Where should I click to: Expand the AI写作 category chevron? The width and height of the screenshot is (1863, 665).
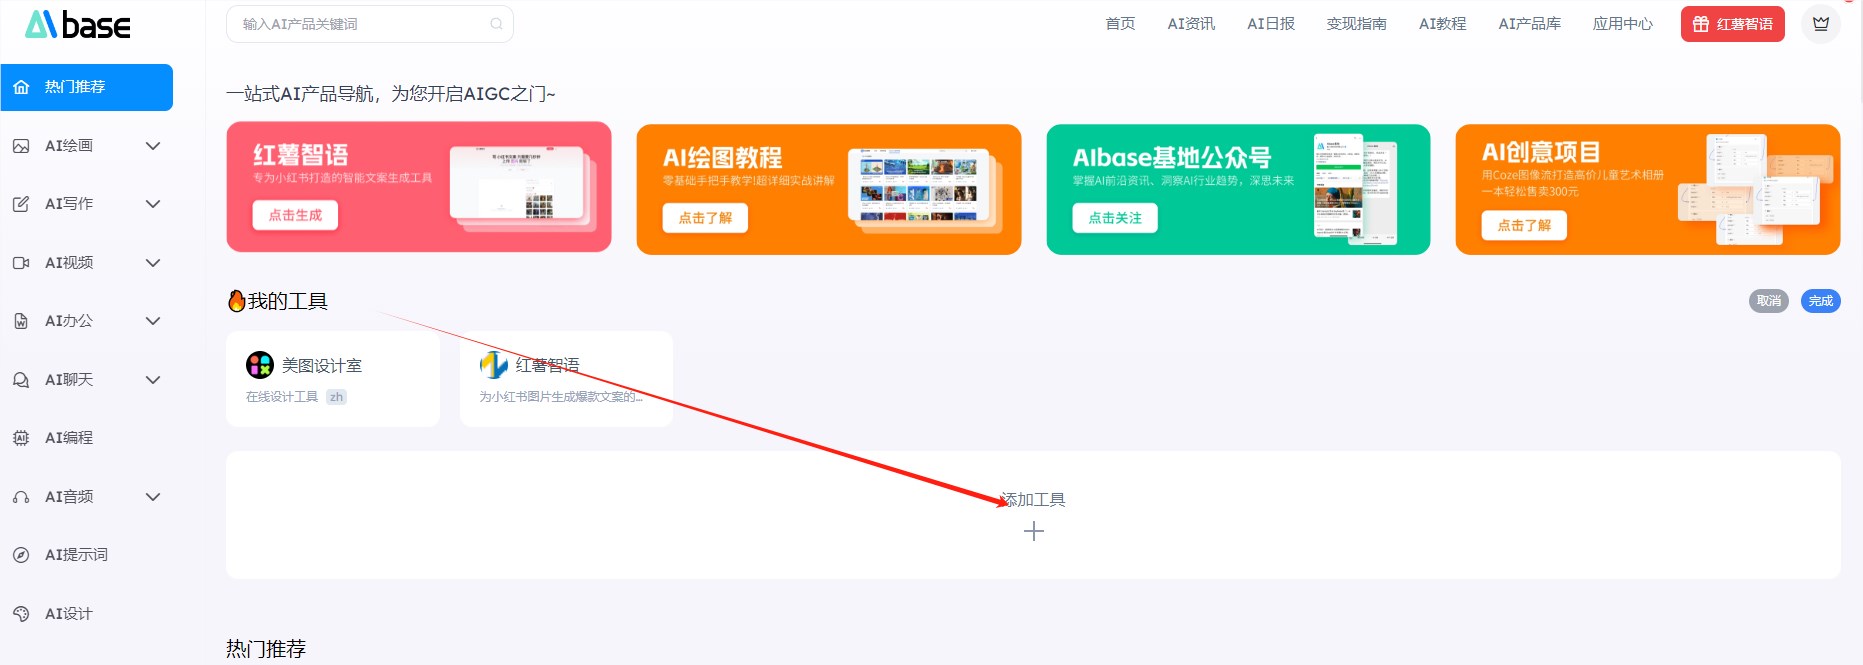pos(153,204)
